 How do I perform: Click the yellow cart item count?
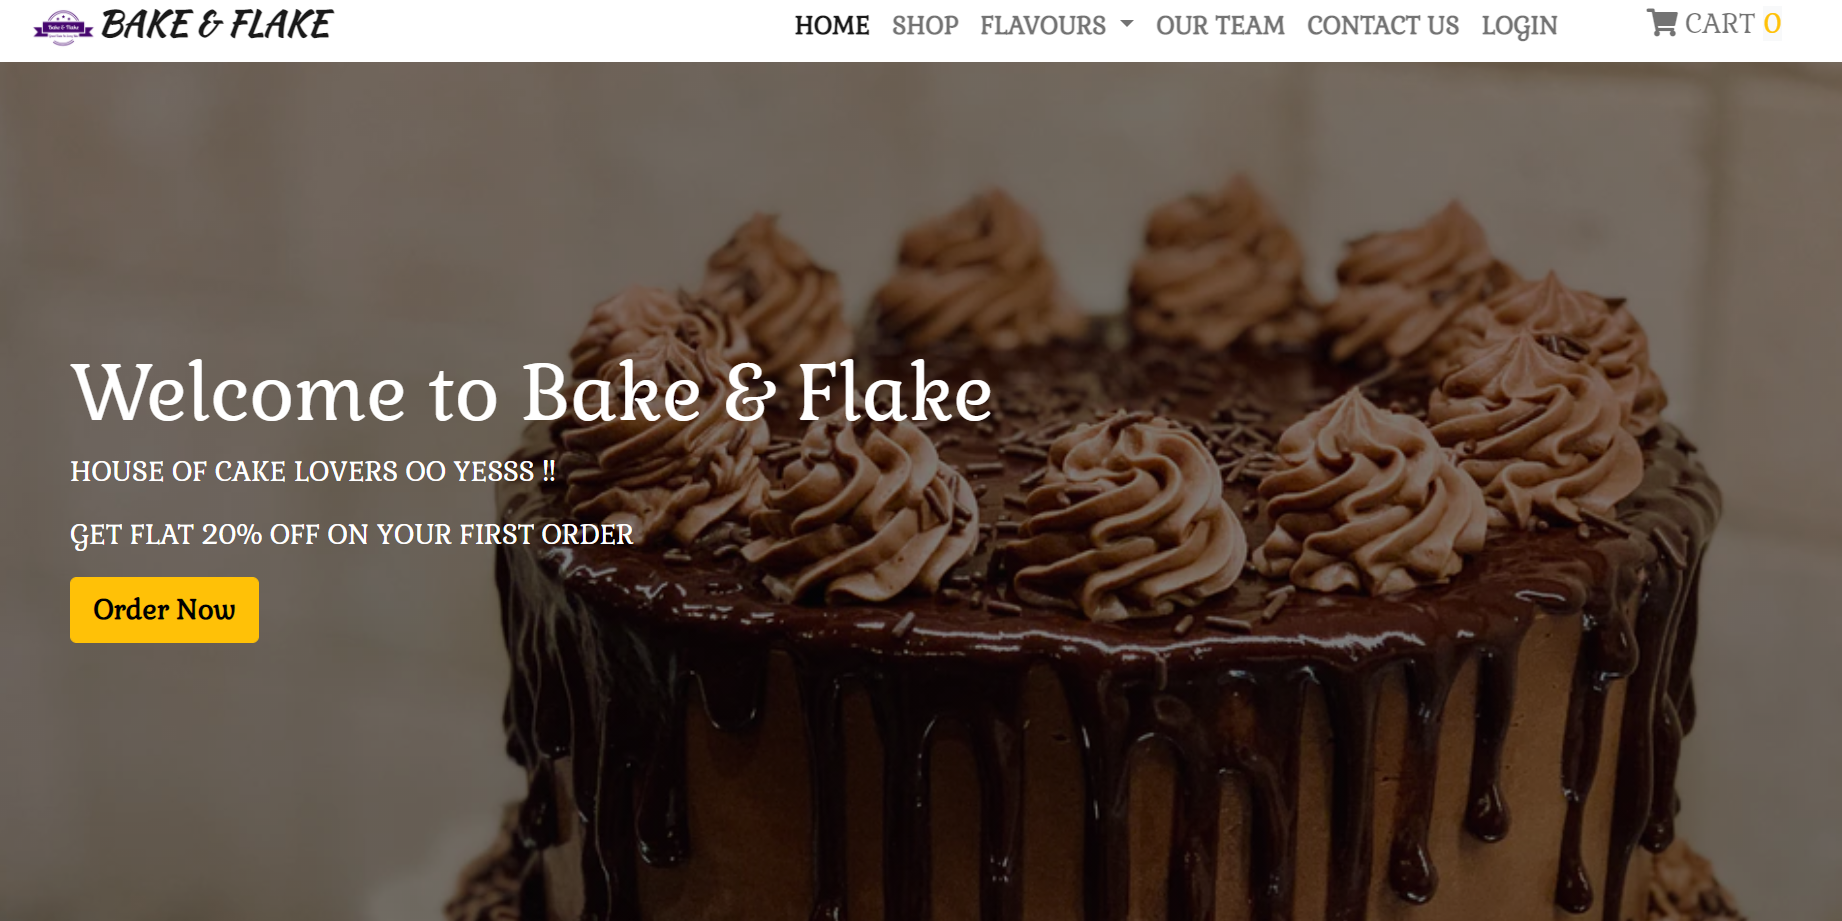[x=1772, y=23]
